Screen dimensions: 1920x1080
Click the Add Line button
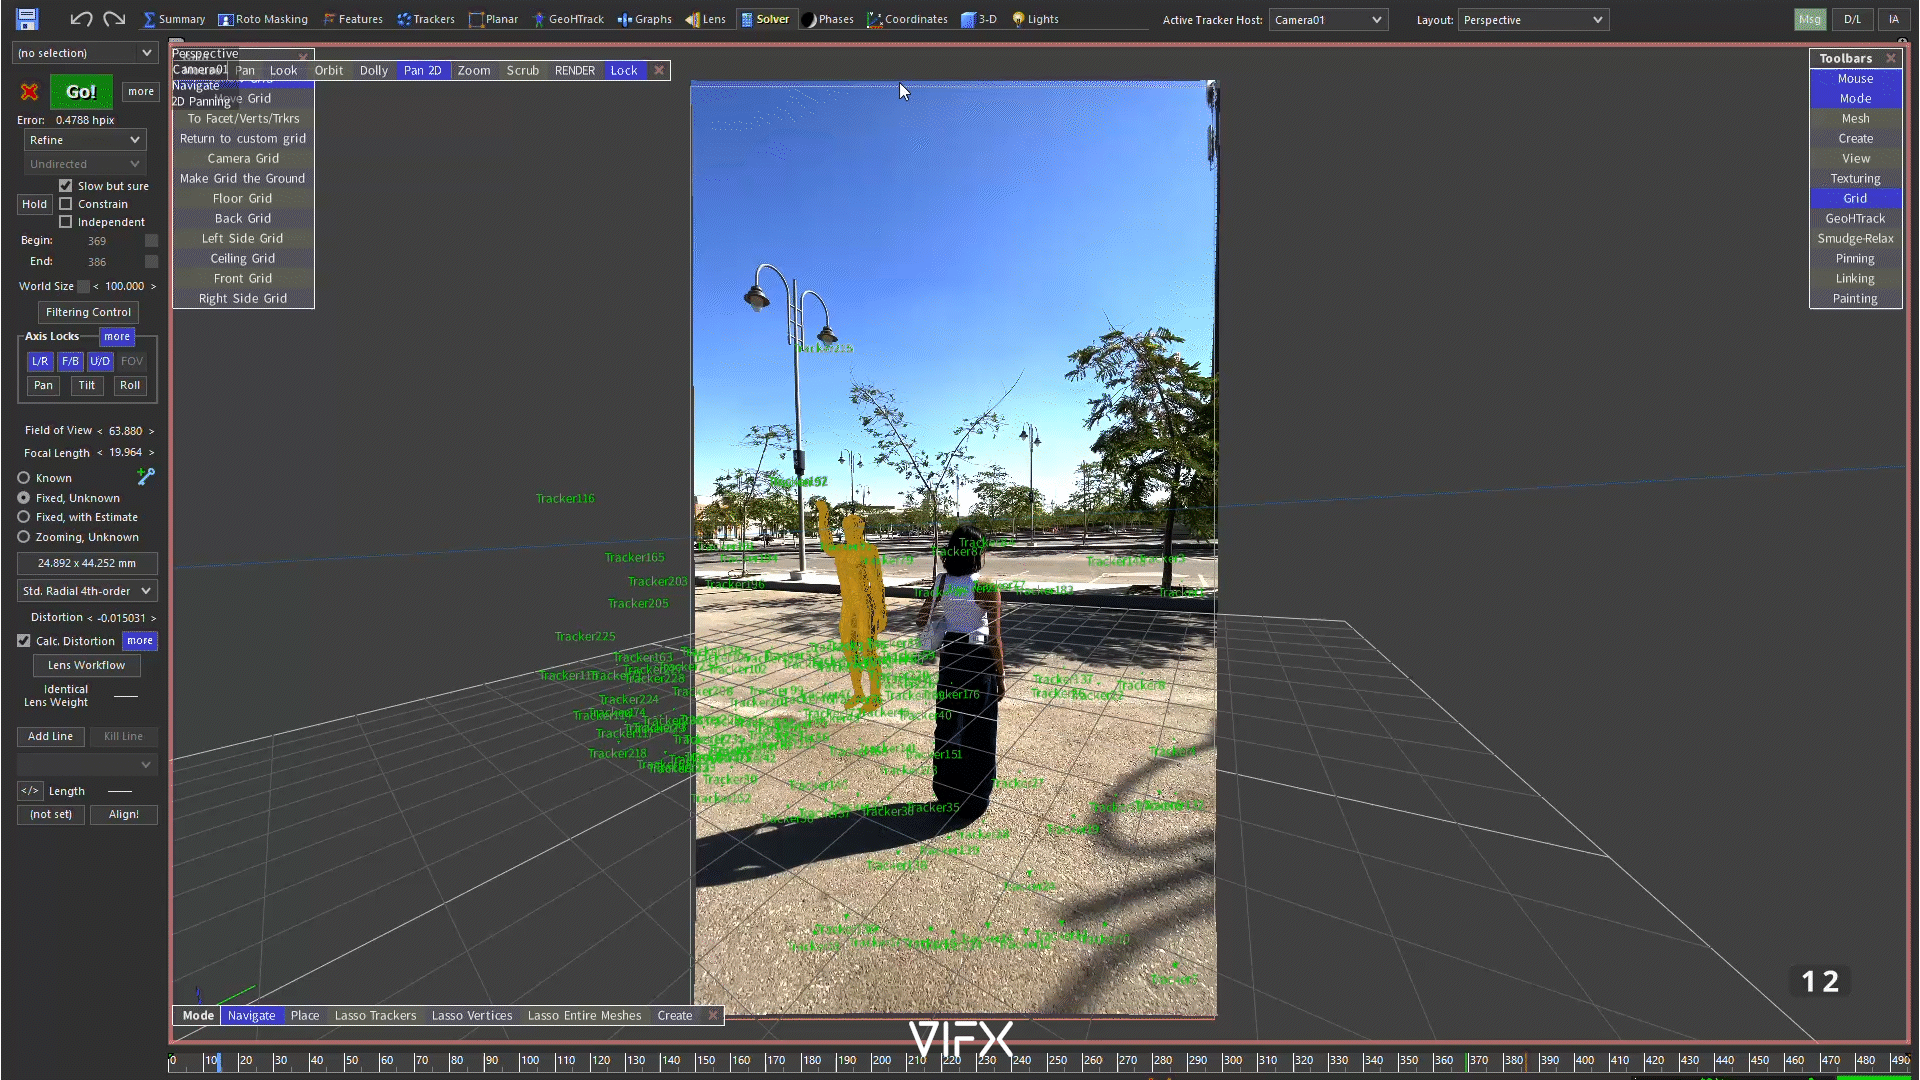[x=50, y=736]
